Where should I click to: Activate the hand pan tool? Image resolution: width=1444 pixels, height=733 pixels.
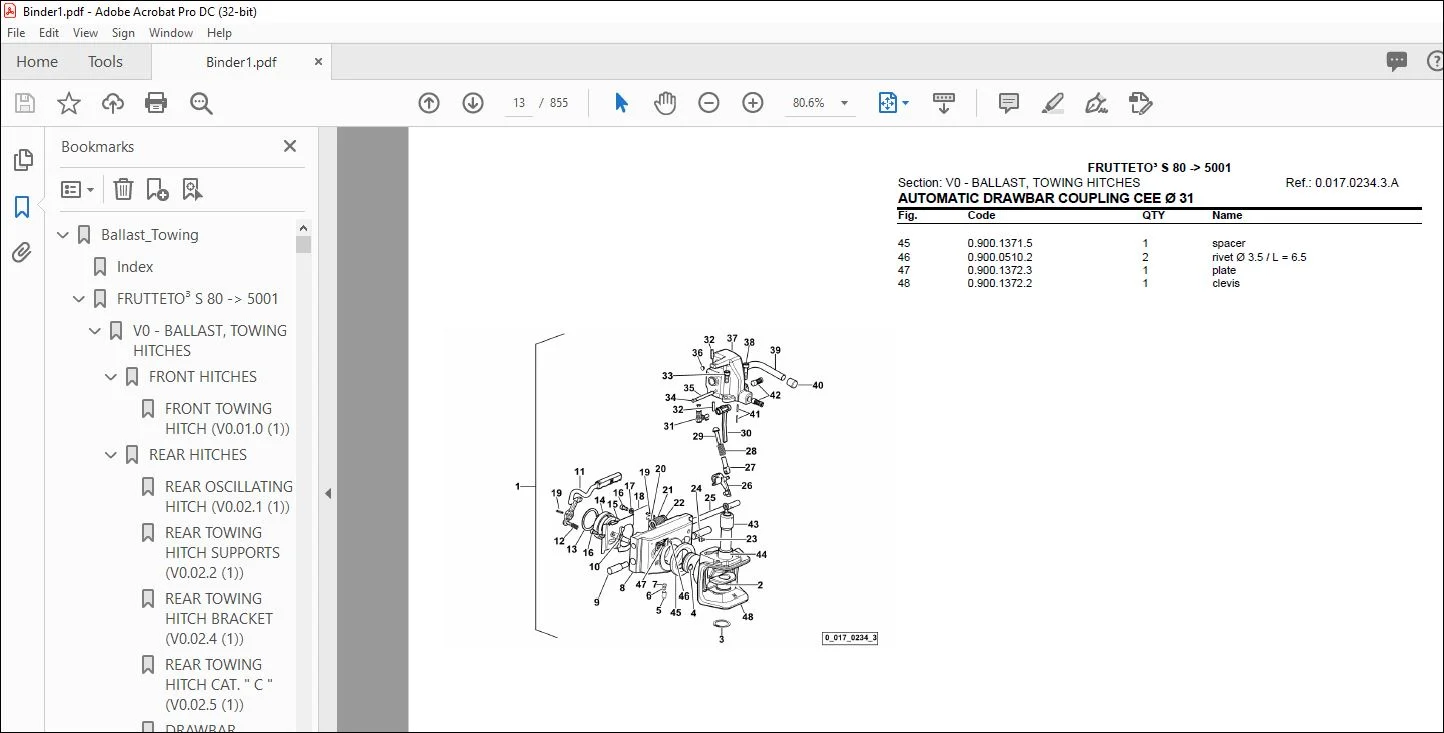pyautogui.click(x=665, y=103)
